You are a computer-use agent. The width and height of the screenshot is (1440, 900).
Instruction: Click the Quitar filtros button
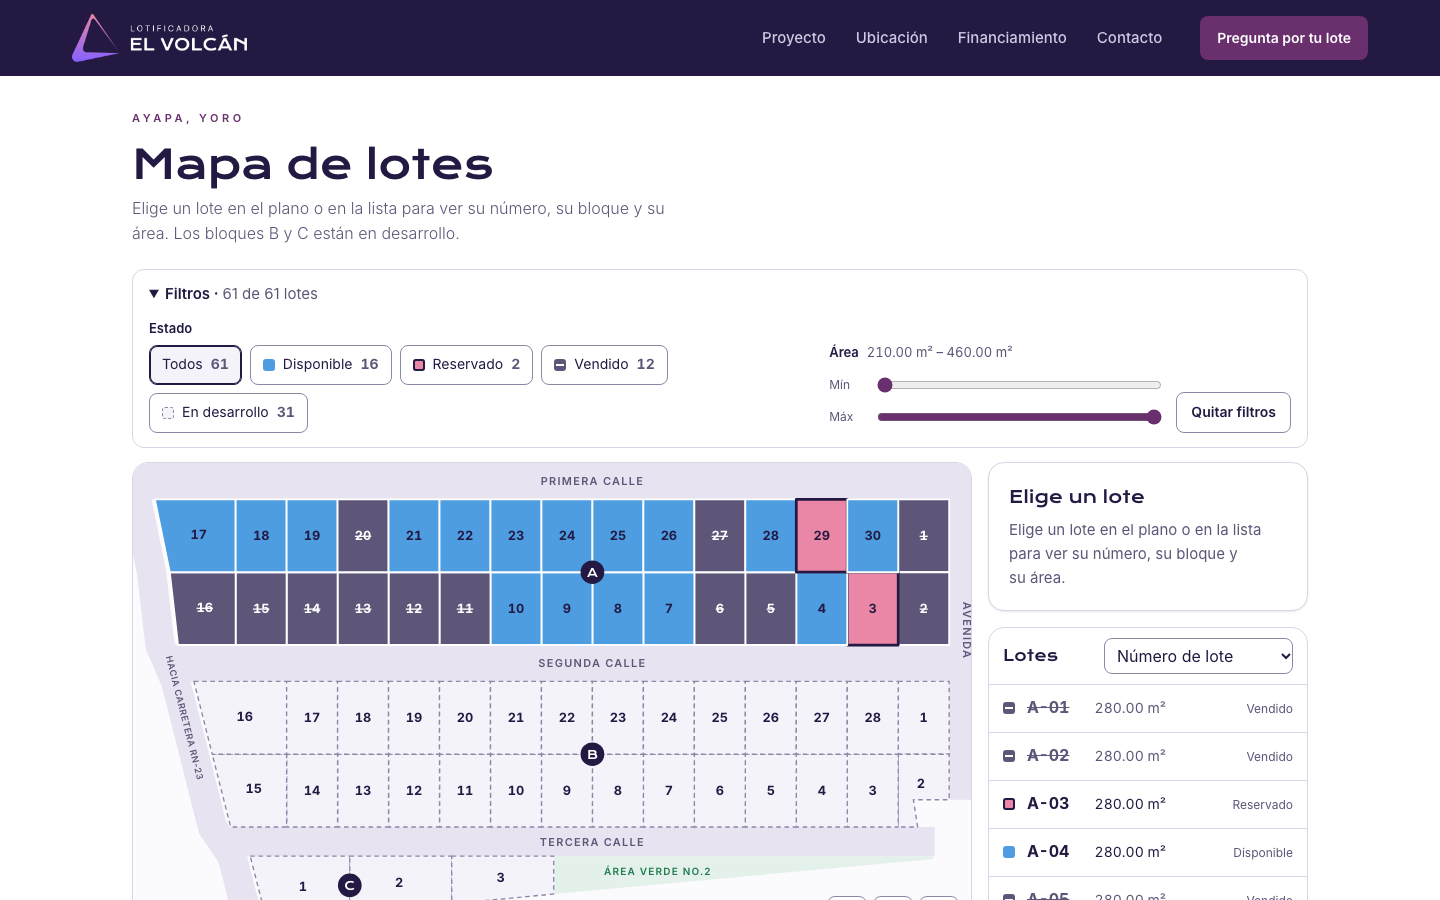(x=1233, y=412)
